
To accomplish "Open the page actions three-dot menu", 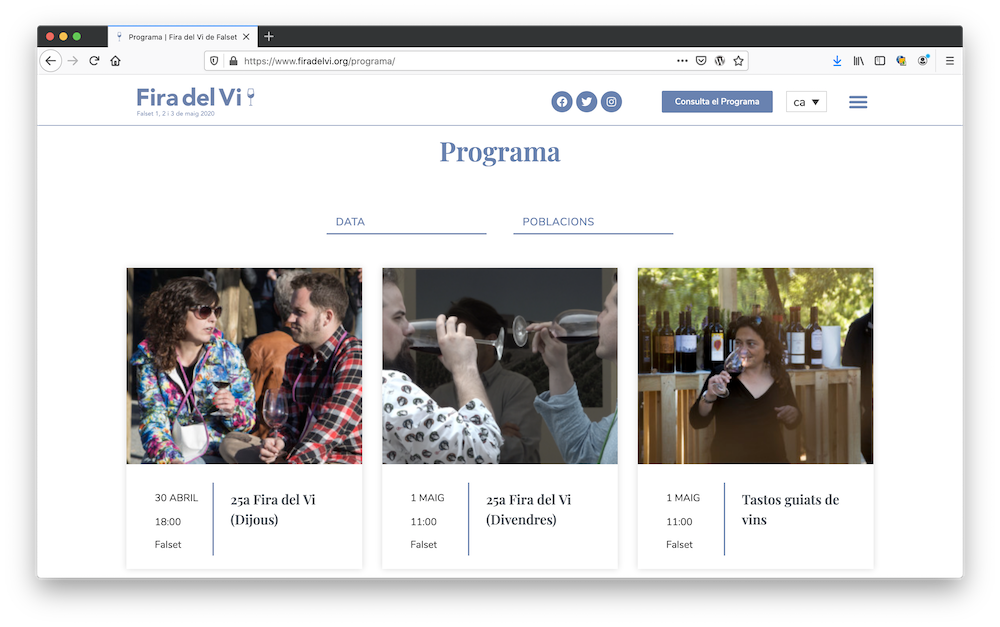I will pyautogui.click(x=682, y=61).
